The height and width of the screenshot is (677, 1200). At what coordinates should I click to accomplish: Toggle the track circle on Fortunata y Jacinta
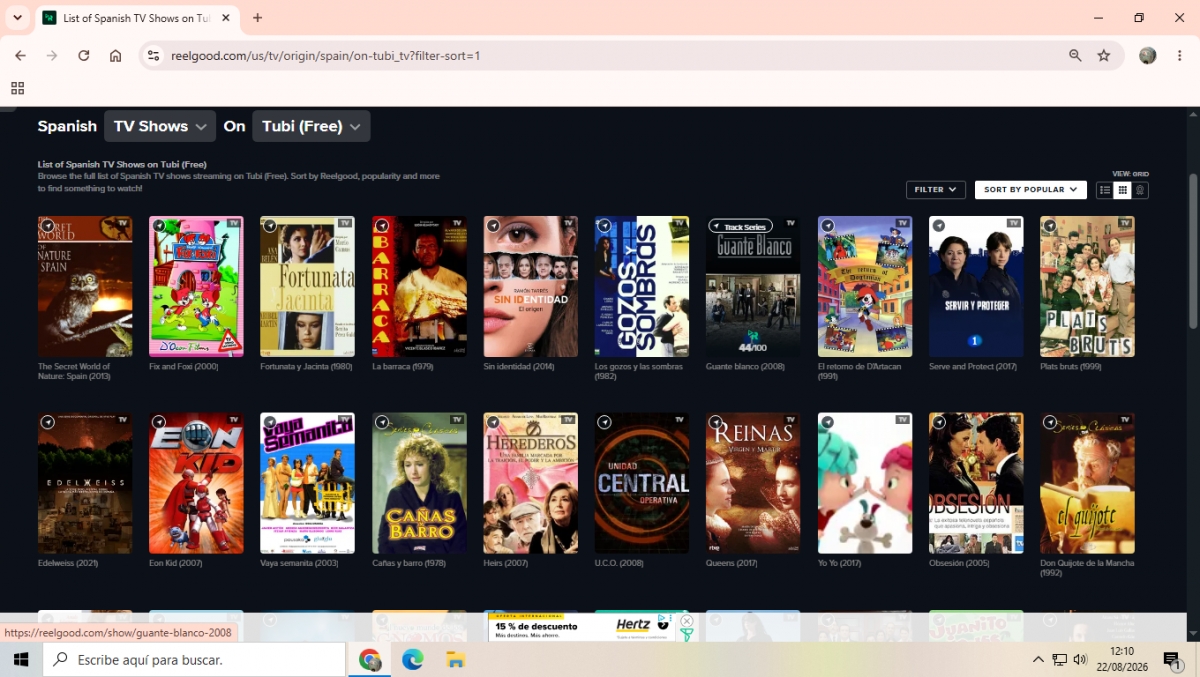[x=269, y=226]
